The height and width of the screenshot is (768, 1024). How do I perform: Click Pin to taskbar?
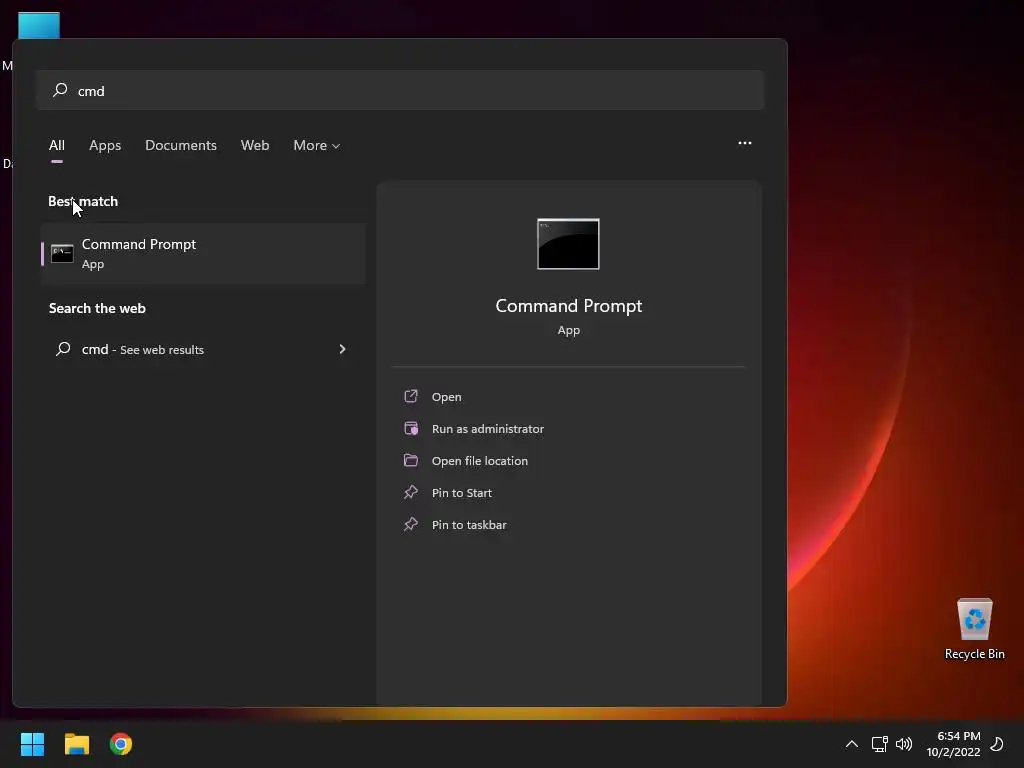pos(469,525)
